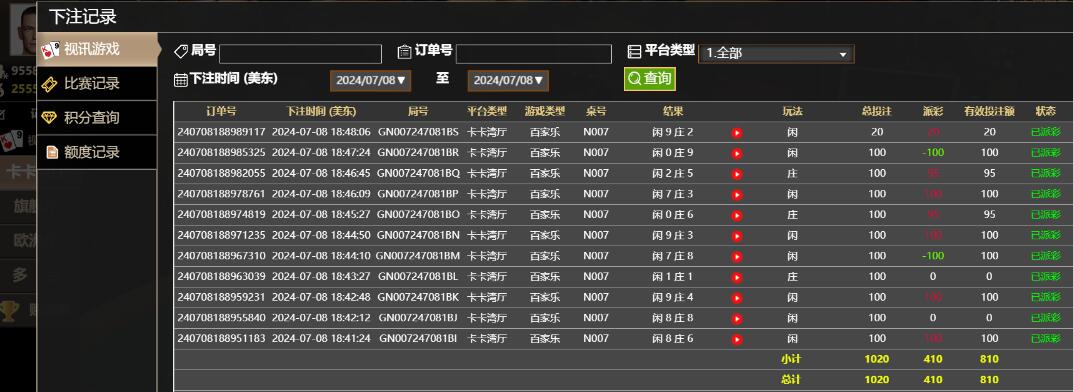The width and height of the screenshot is (1073, 392).
Task: Select order number 240708188985325
Action: tap(221, 153)
